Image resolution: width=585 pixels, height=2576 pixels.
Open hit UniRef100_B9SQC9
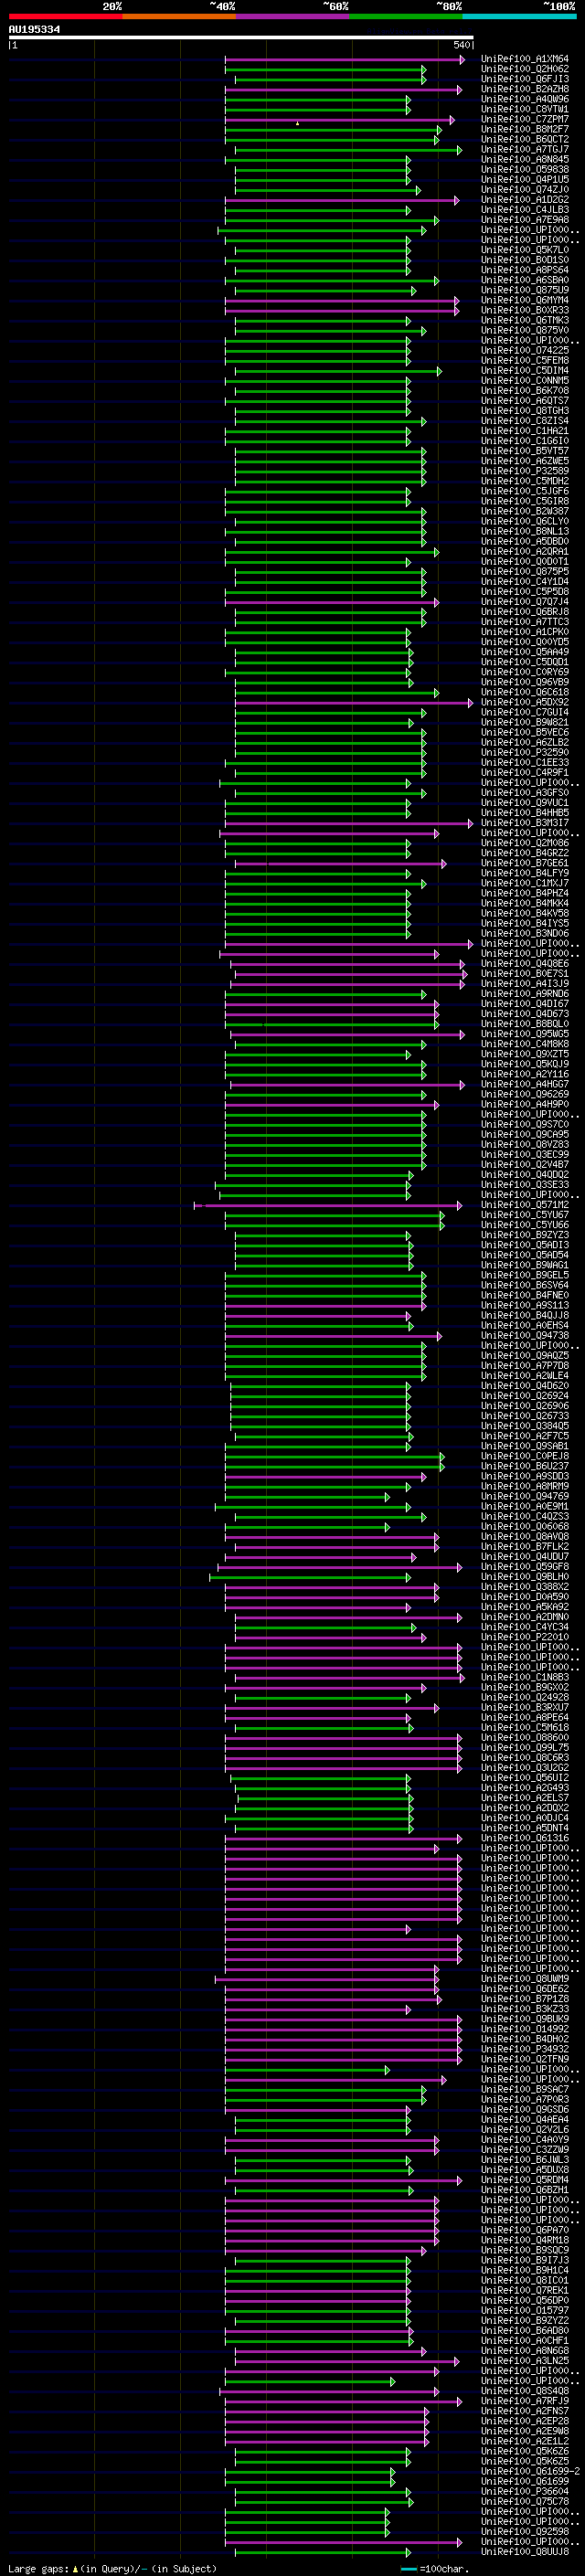pyautogui.click(x=525, y=2250)
